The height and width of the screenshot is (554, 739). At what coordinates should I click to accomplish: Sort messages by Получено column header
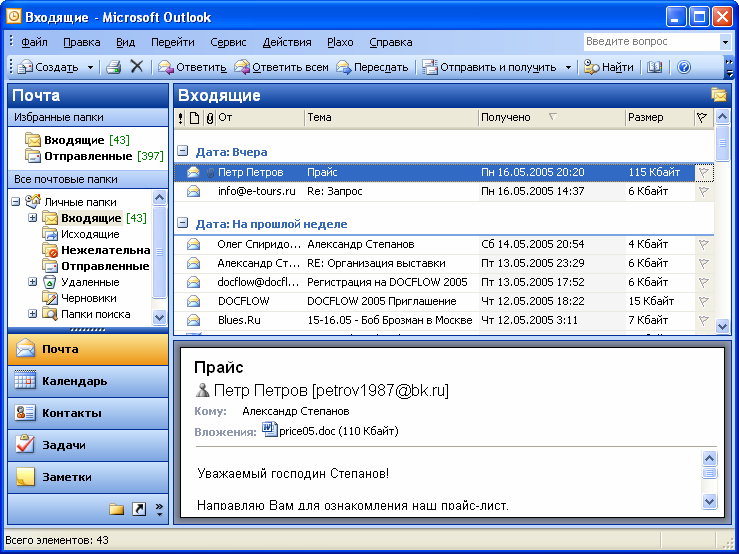[x=551, y=118]
